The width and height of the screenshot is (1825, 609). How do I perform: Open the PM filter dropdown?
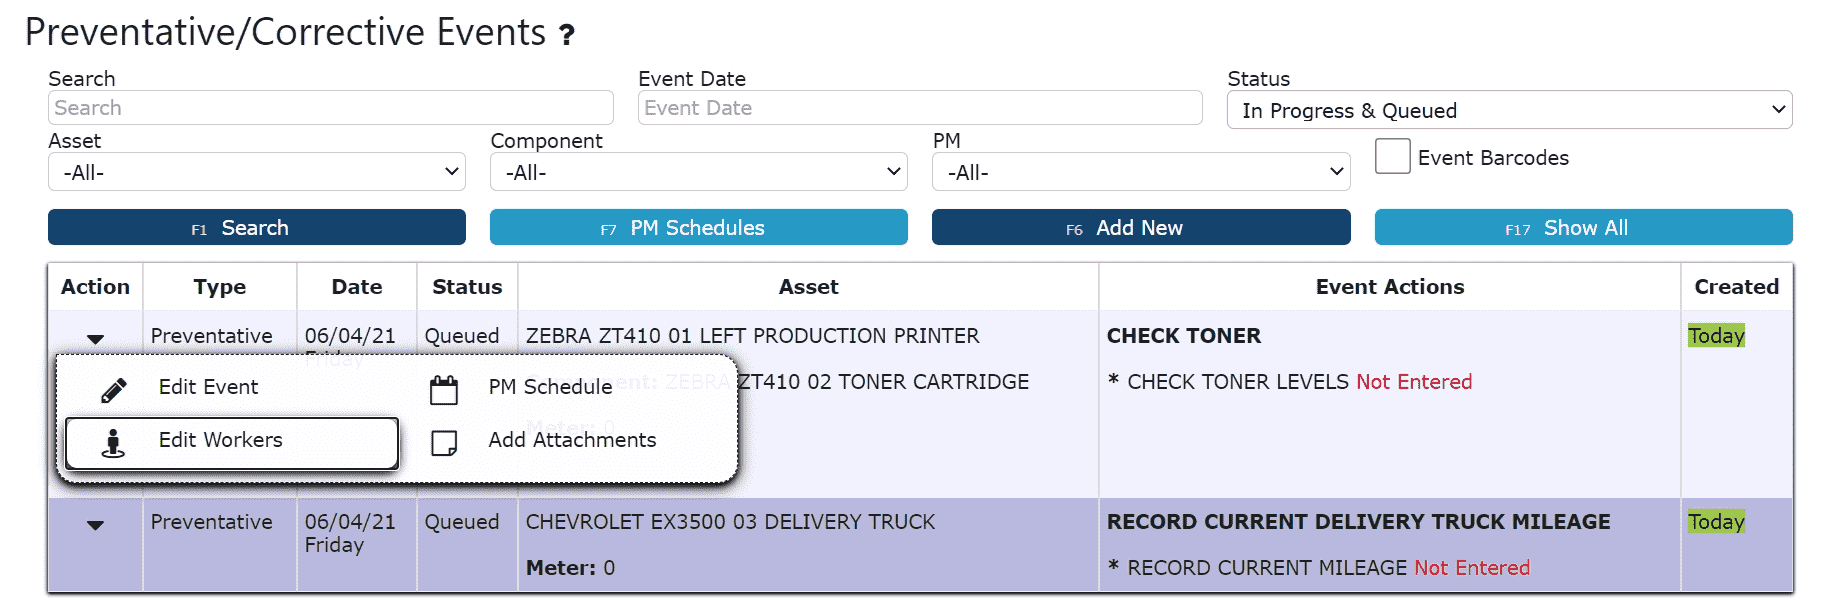click(x=1141, y=172)
